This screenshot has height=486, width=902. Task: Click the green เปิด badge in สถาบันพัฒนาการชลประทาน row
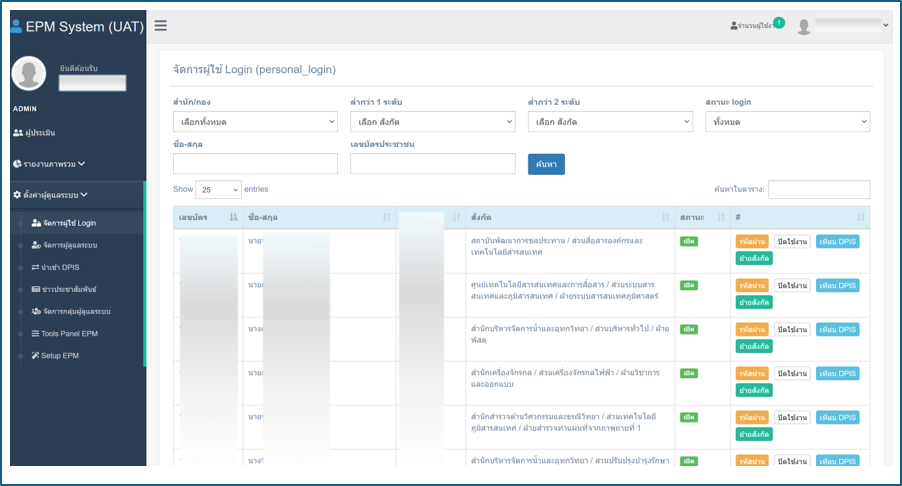click(689, 242)
